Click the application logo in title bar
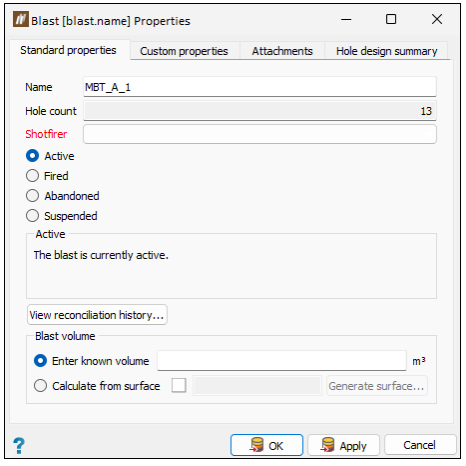 pyautogui.click(x=21, y=19)
